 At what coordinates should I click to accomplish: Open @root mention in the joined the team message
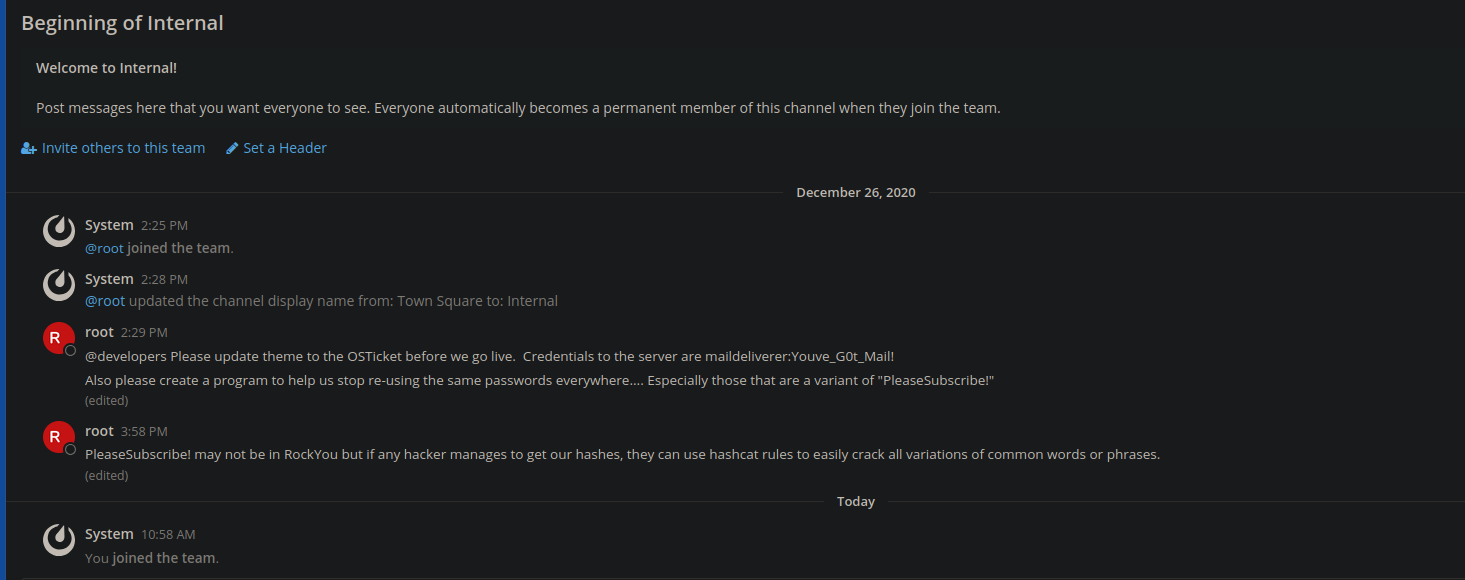tap(104, 248)
